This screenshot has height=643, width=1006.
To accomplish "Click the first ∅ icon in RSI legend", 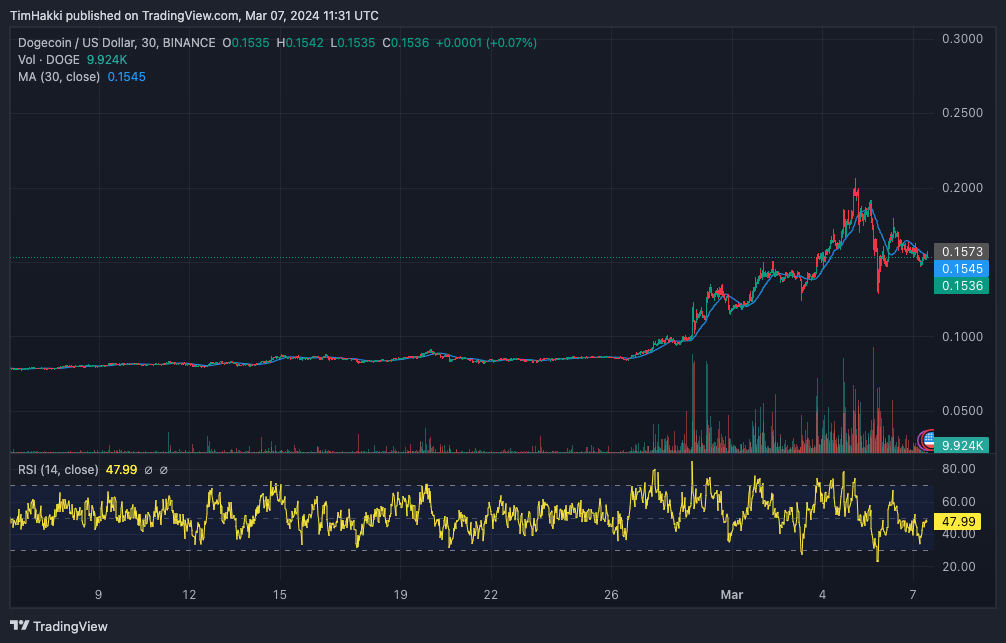I will (x=149, y=469).
